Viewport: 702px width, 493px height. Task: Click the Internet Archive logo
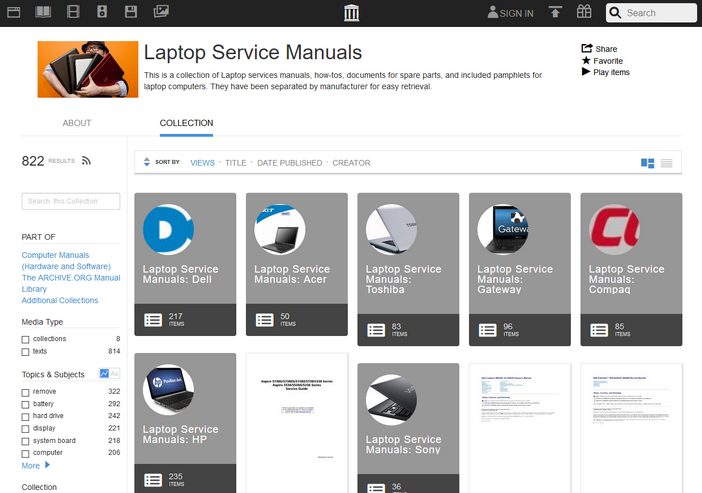pyautogui.click(x=351, y=13)
